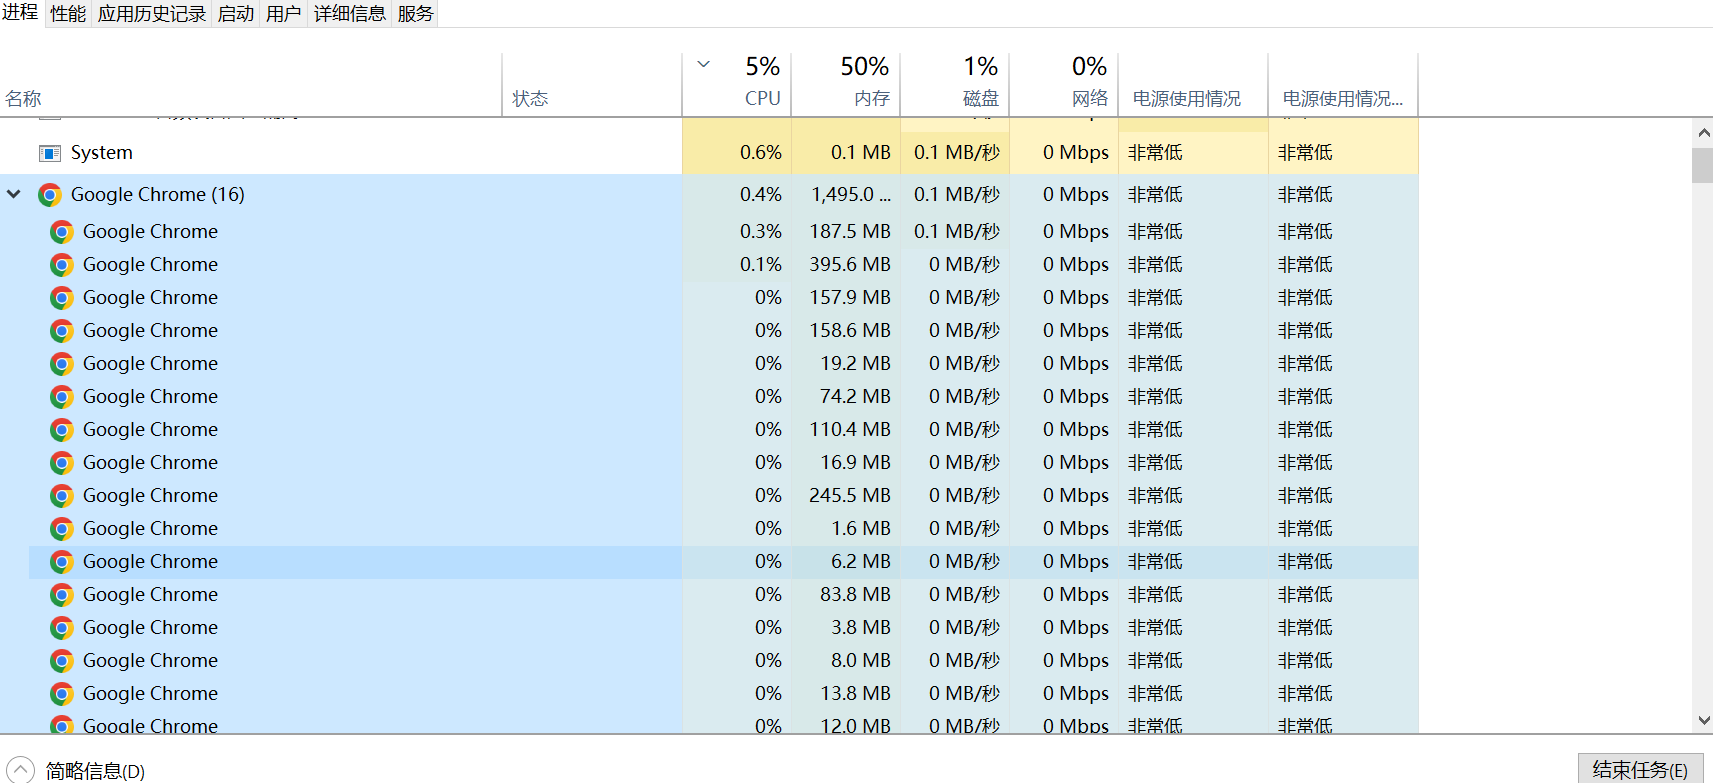Open the 启动 tab
1713x783 pixels.
tap(236, 14)
